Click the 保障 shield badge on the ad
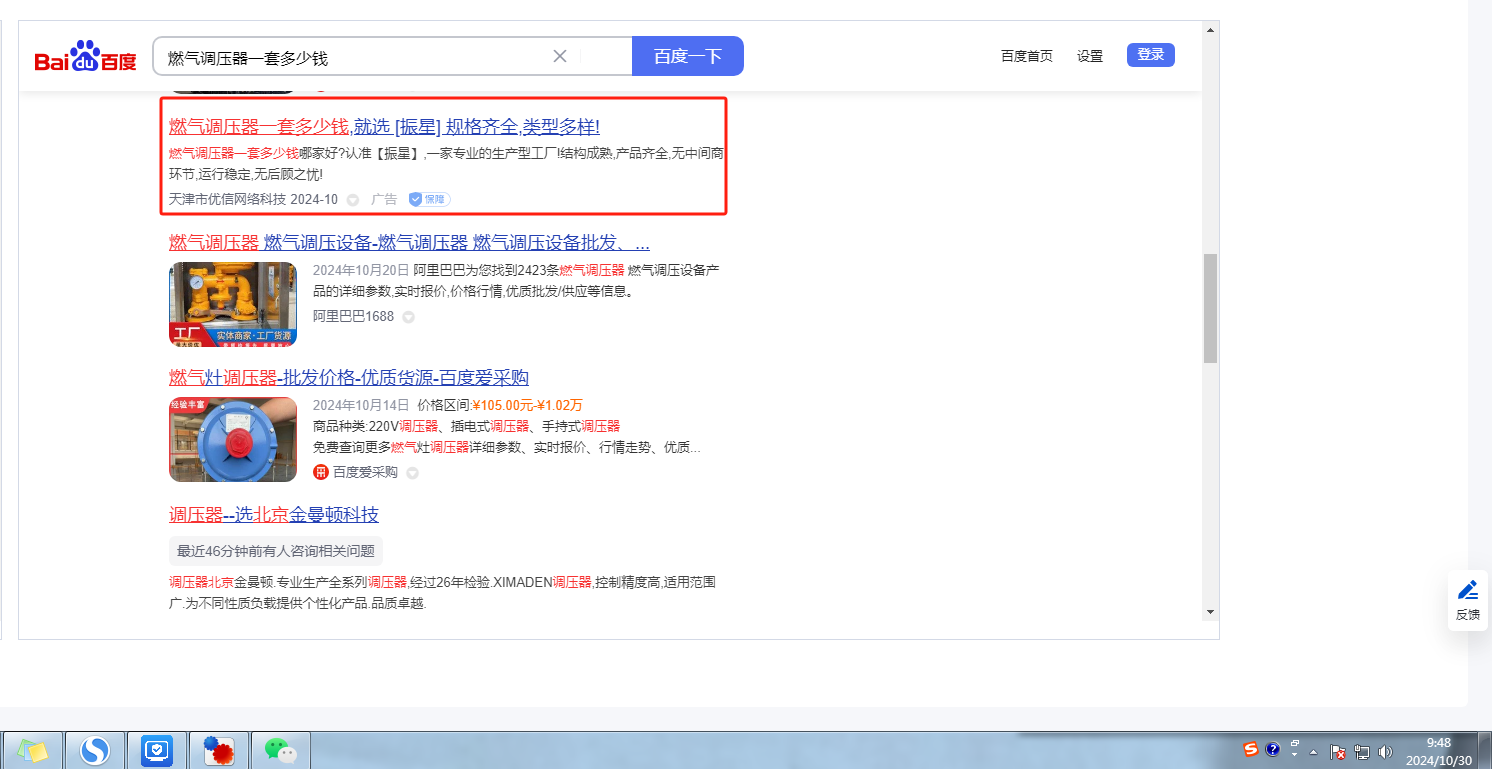The image size is (1492, 769). pos(430,200)
